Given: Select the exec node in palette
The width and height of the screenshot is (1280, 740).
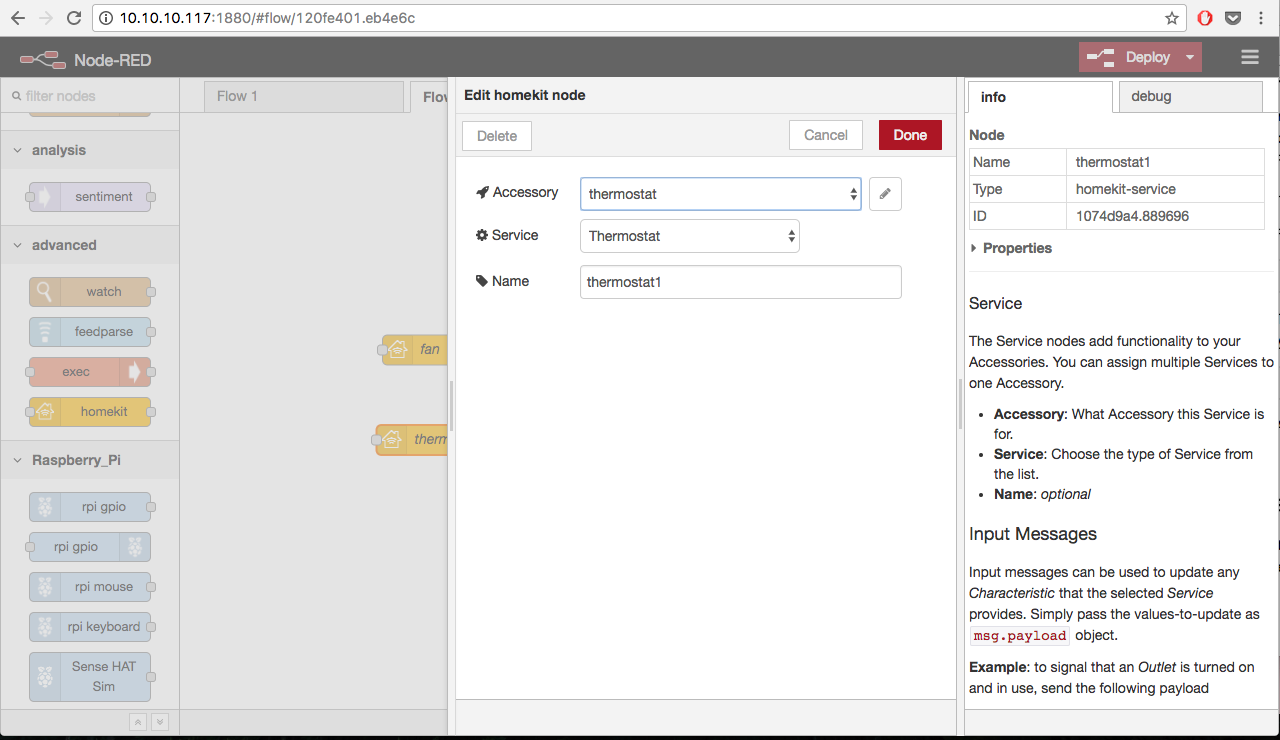Looking at the screenshot, I should [90, 372].
